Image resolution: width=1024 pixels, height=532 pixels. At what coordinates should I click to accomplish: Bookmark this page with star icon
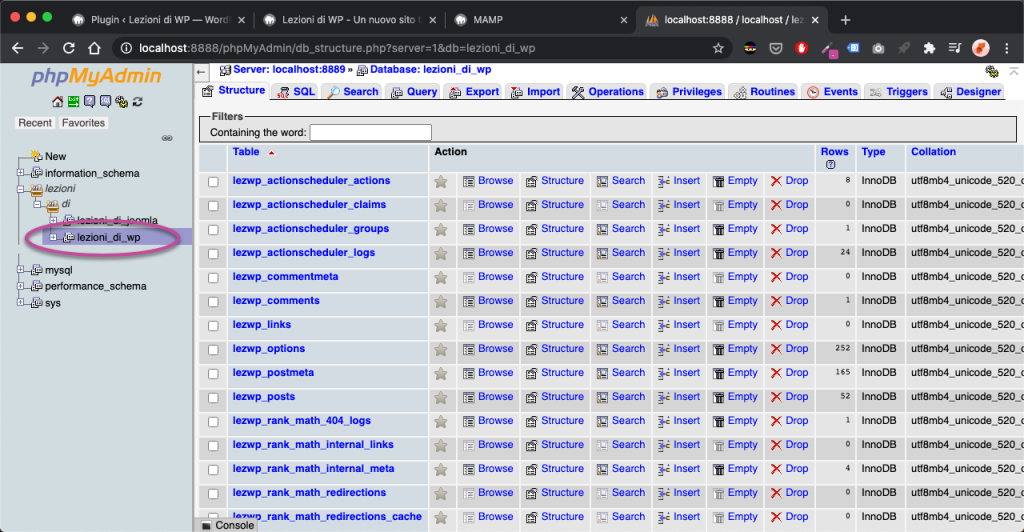(718, 48)
